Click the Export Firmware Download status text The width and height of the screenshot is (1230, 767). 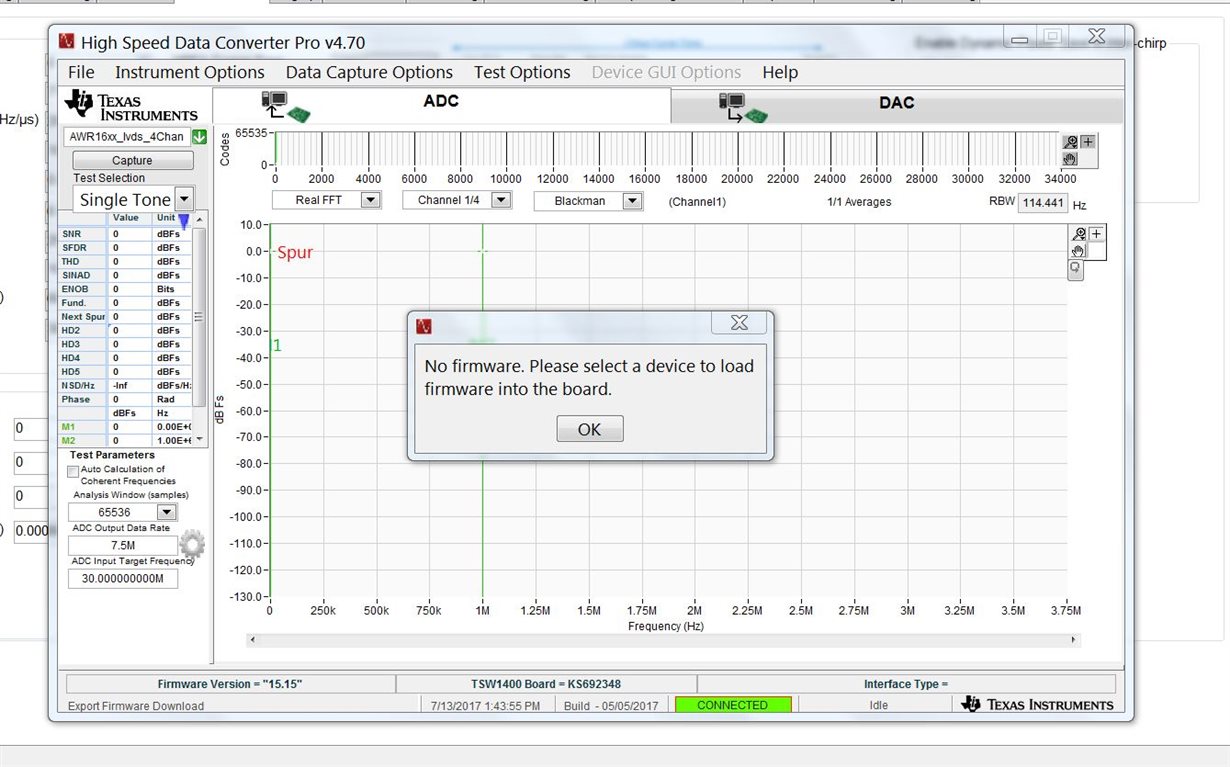click(x=136, y=706)
